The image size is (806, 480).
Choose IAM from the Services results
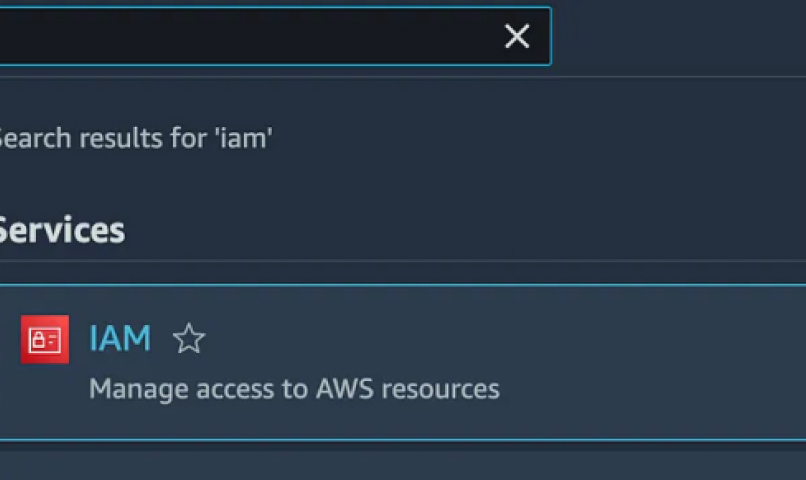pyautogui.click(x=120, y=338)
